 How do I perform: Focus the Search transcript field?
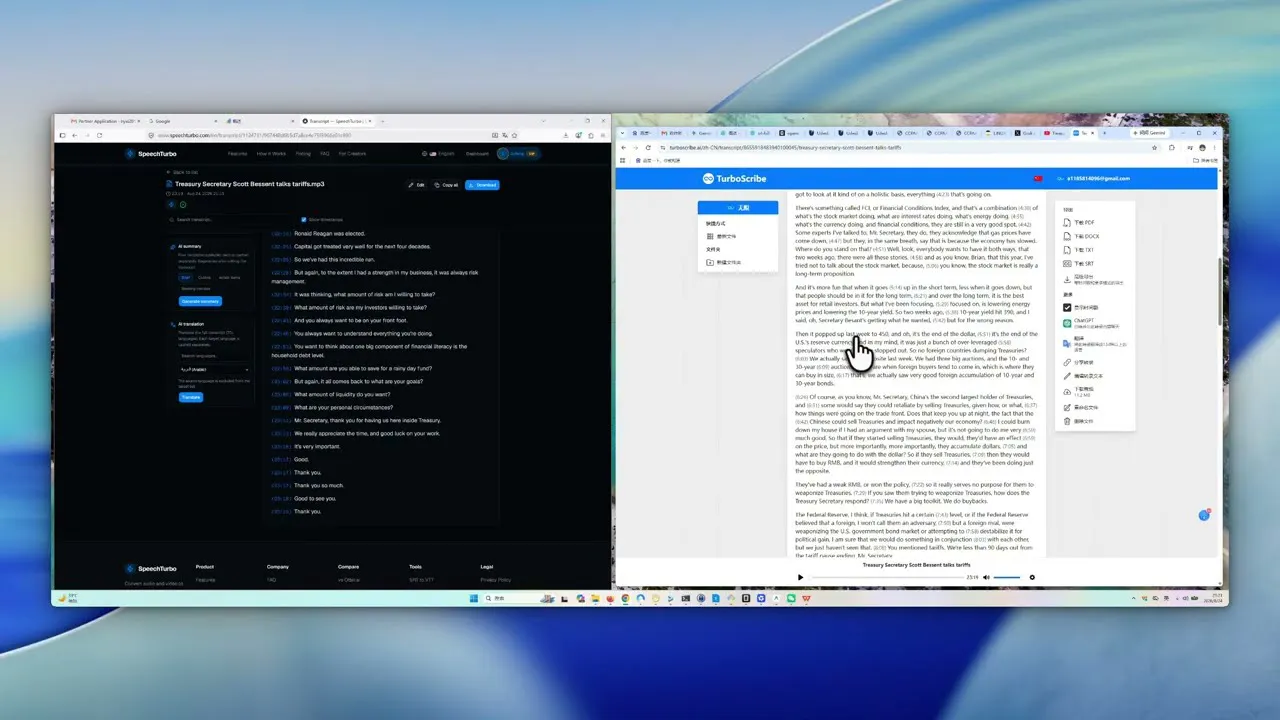[x=230, y=219]
